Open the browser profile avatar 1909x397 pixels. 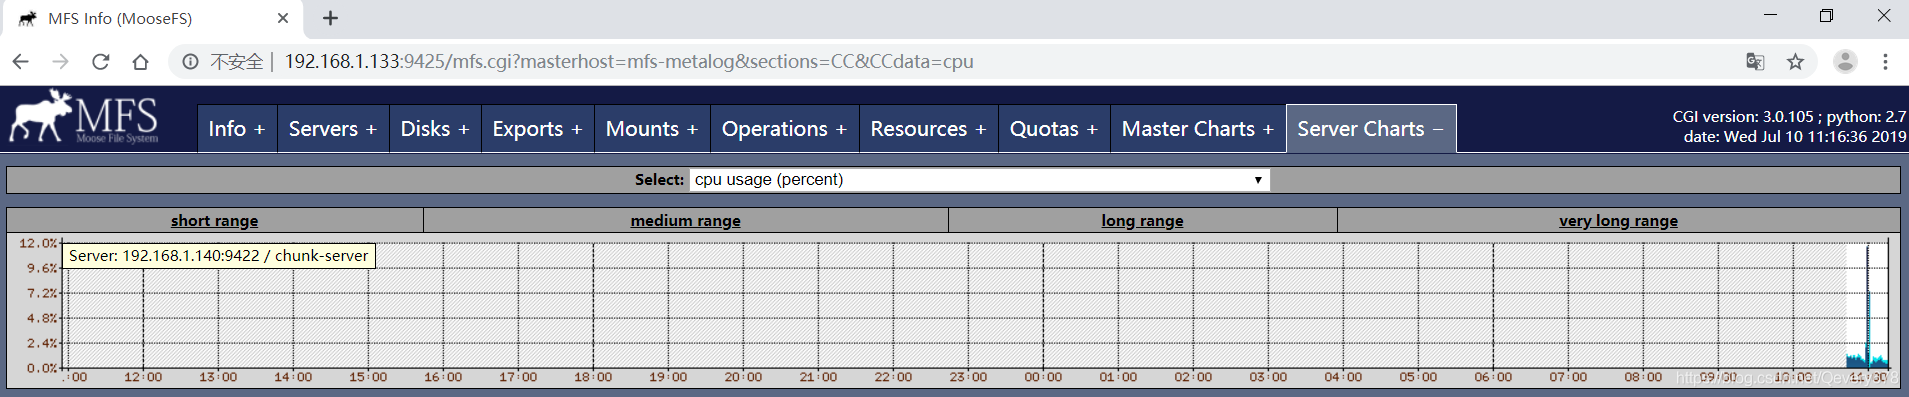[1845, 62]
